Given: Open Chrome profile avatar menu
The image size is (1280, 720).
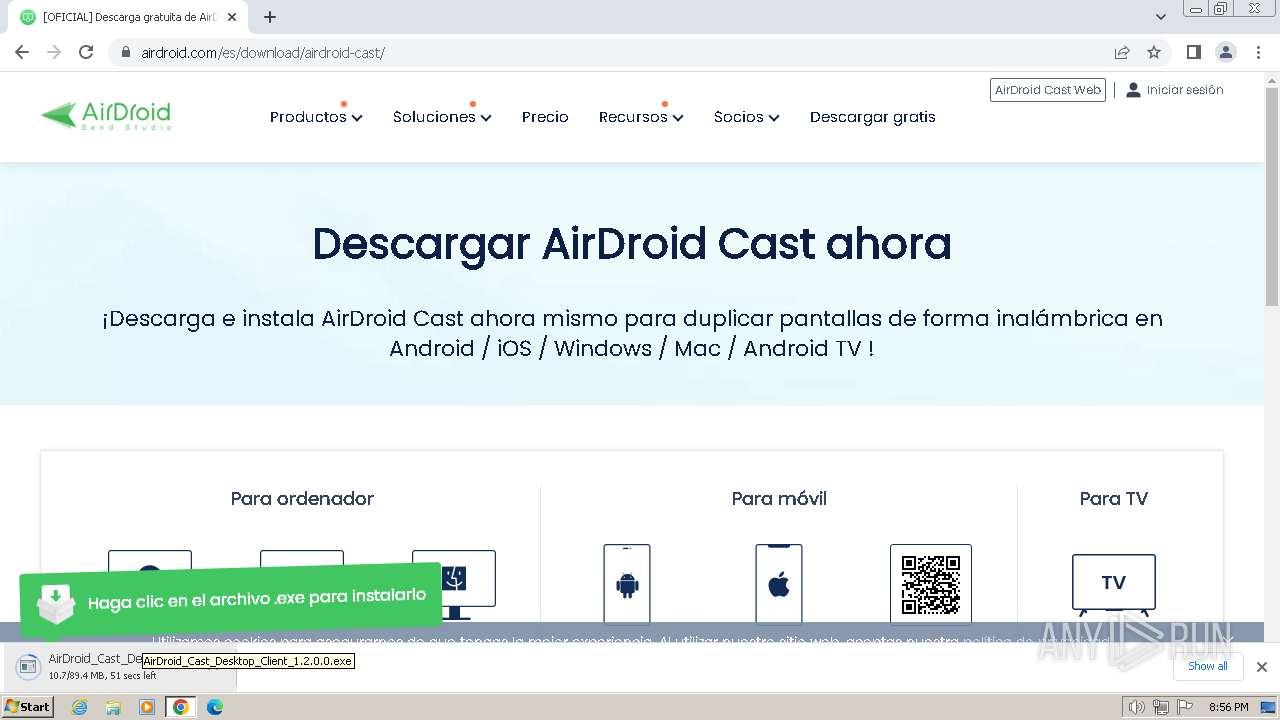Looking at the screenshot, I should point(1225,52).
